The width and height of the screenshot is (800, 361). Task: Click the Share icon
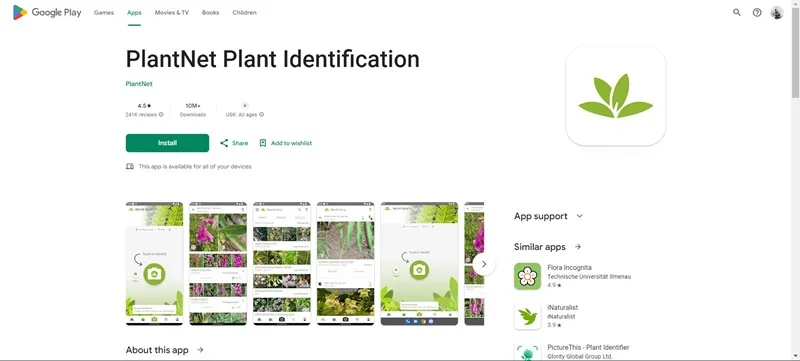[x=224, y=143]
